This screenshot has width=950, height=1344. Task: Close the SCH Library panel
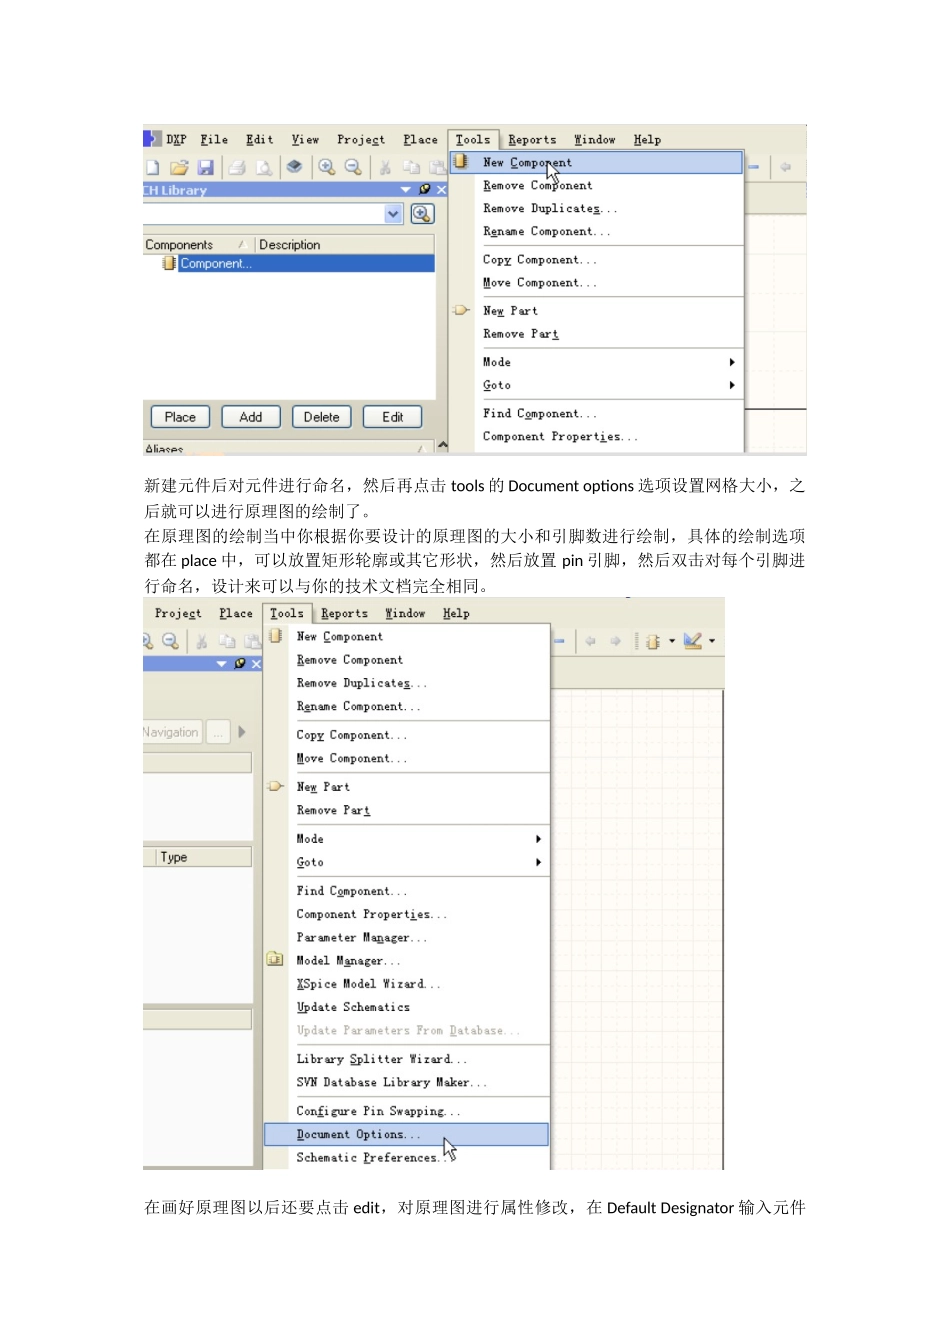(x=441, y=189)
